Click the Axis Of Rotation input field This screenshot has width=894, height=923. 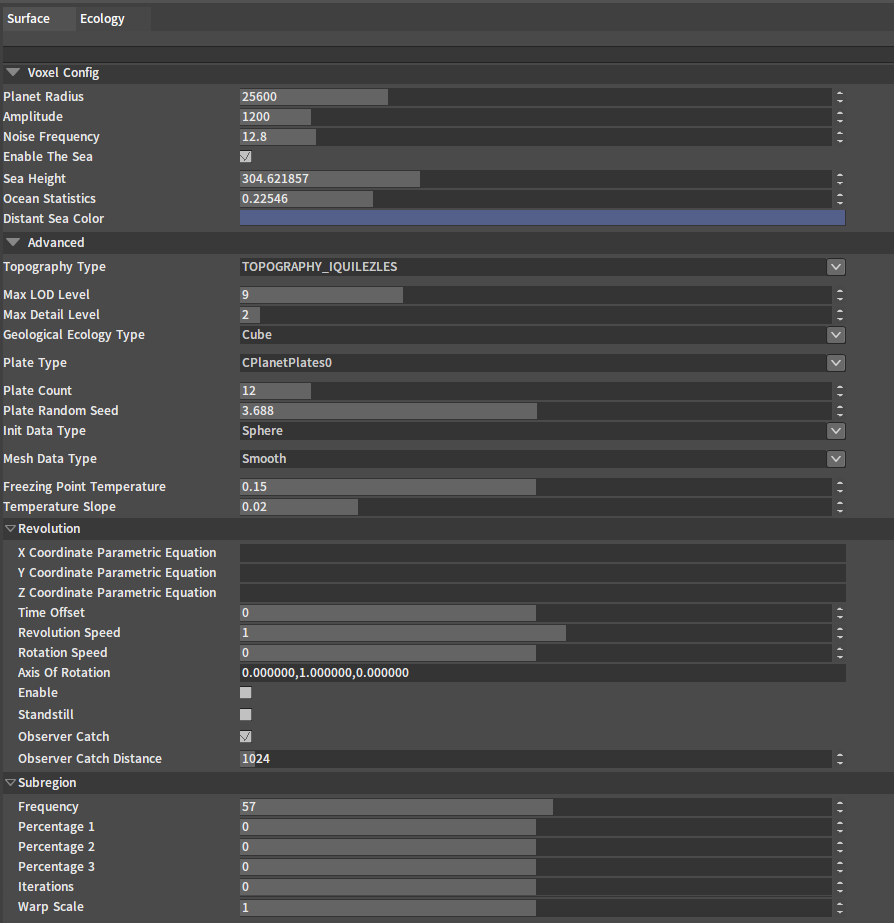click(542, 673)
